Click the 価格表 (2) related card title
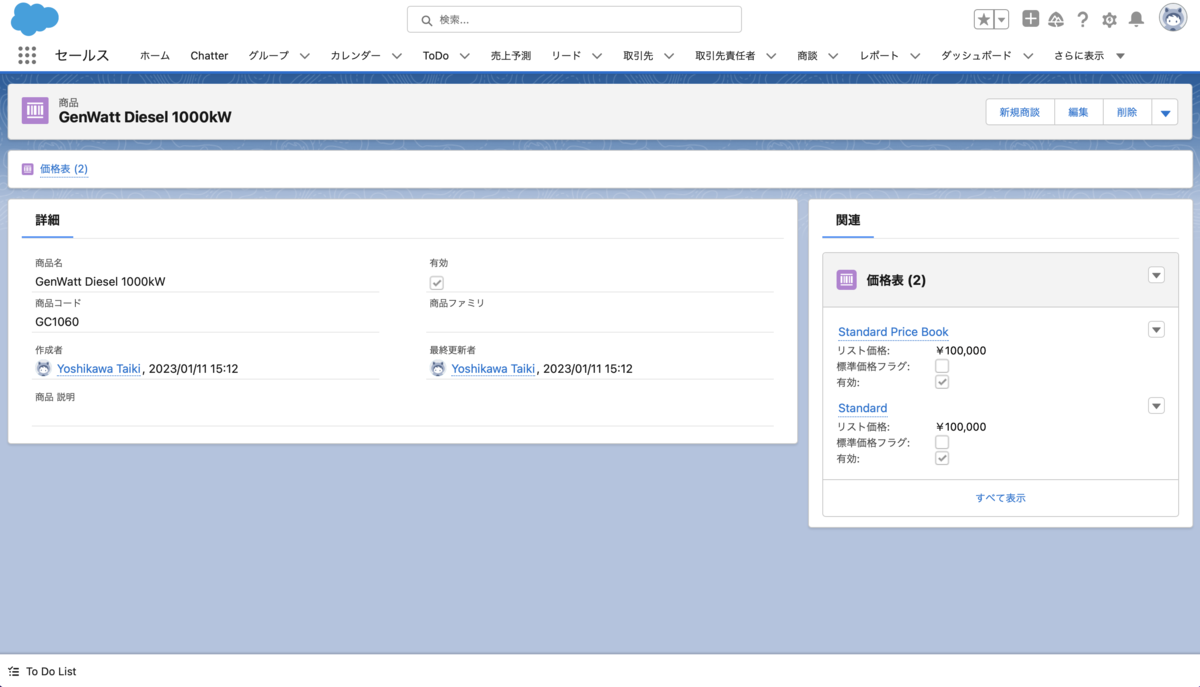The image size is (1200, 687). [896, 281]
